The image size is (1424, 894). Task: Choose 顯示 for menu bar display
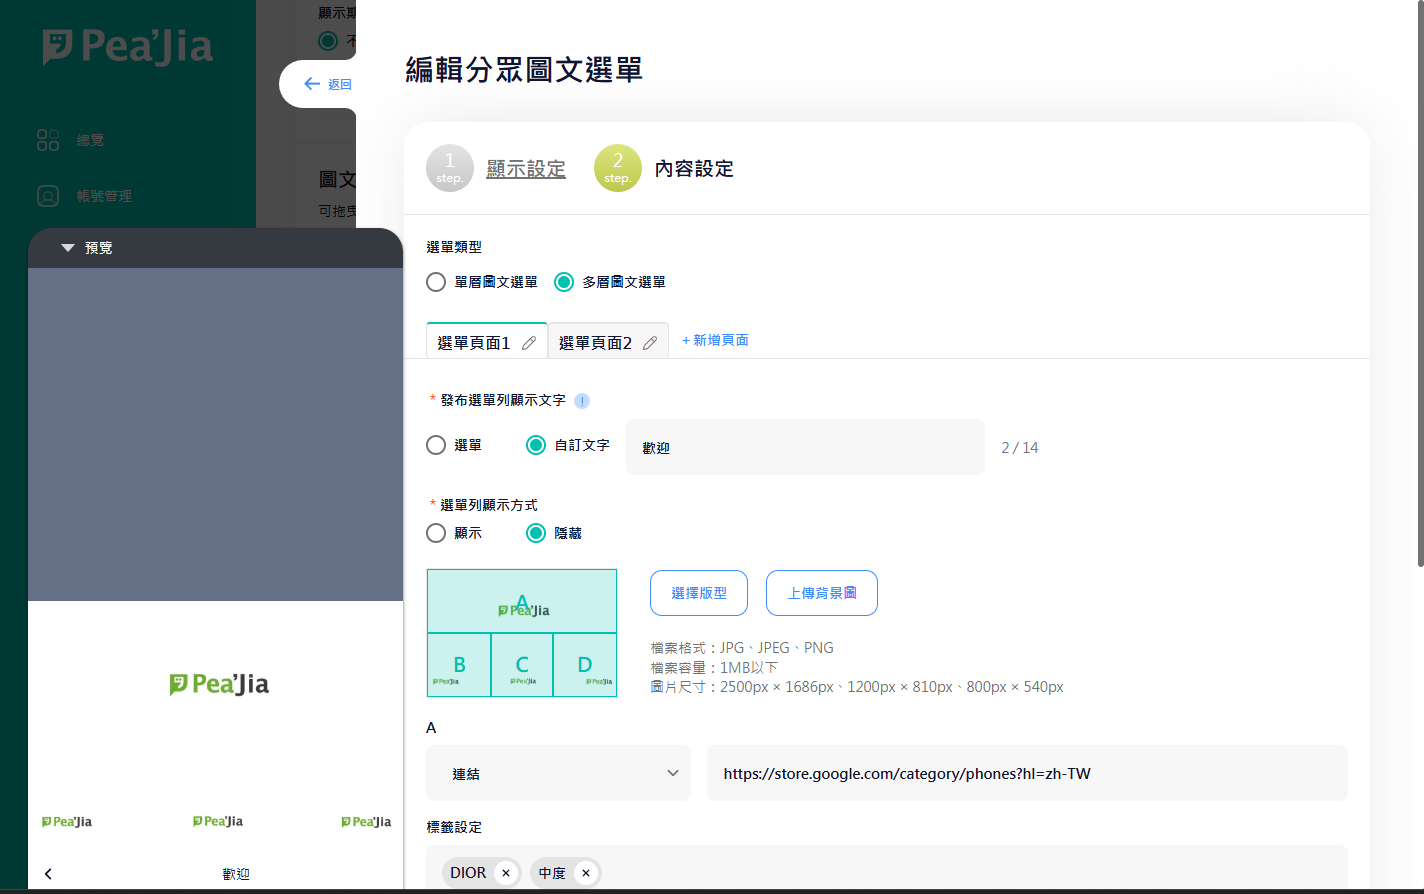pos(436,533)
